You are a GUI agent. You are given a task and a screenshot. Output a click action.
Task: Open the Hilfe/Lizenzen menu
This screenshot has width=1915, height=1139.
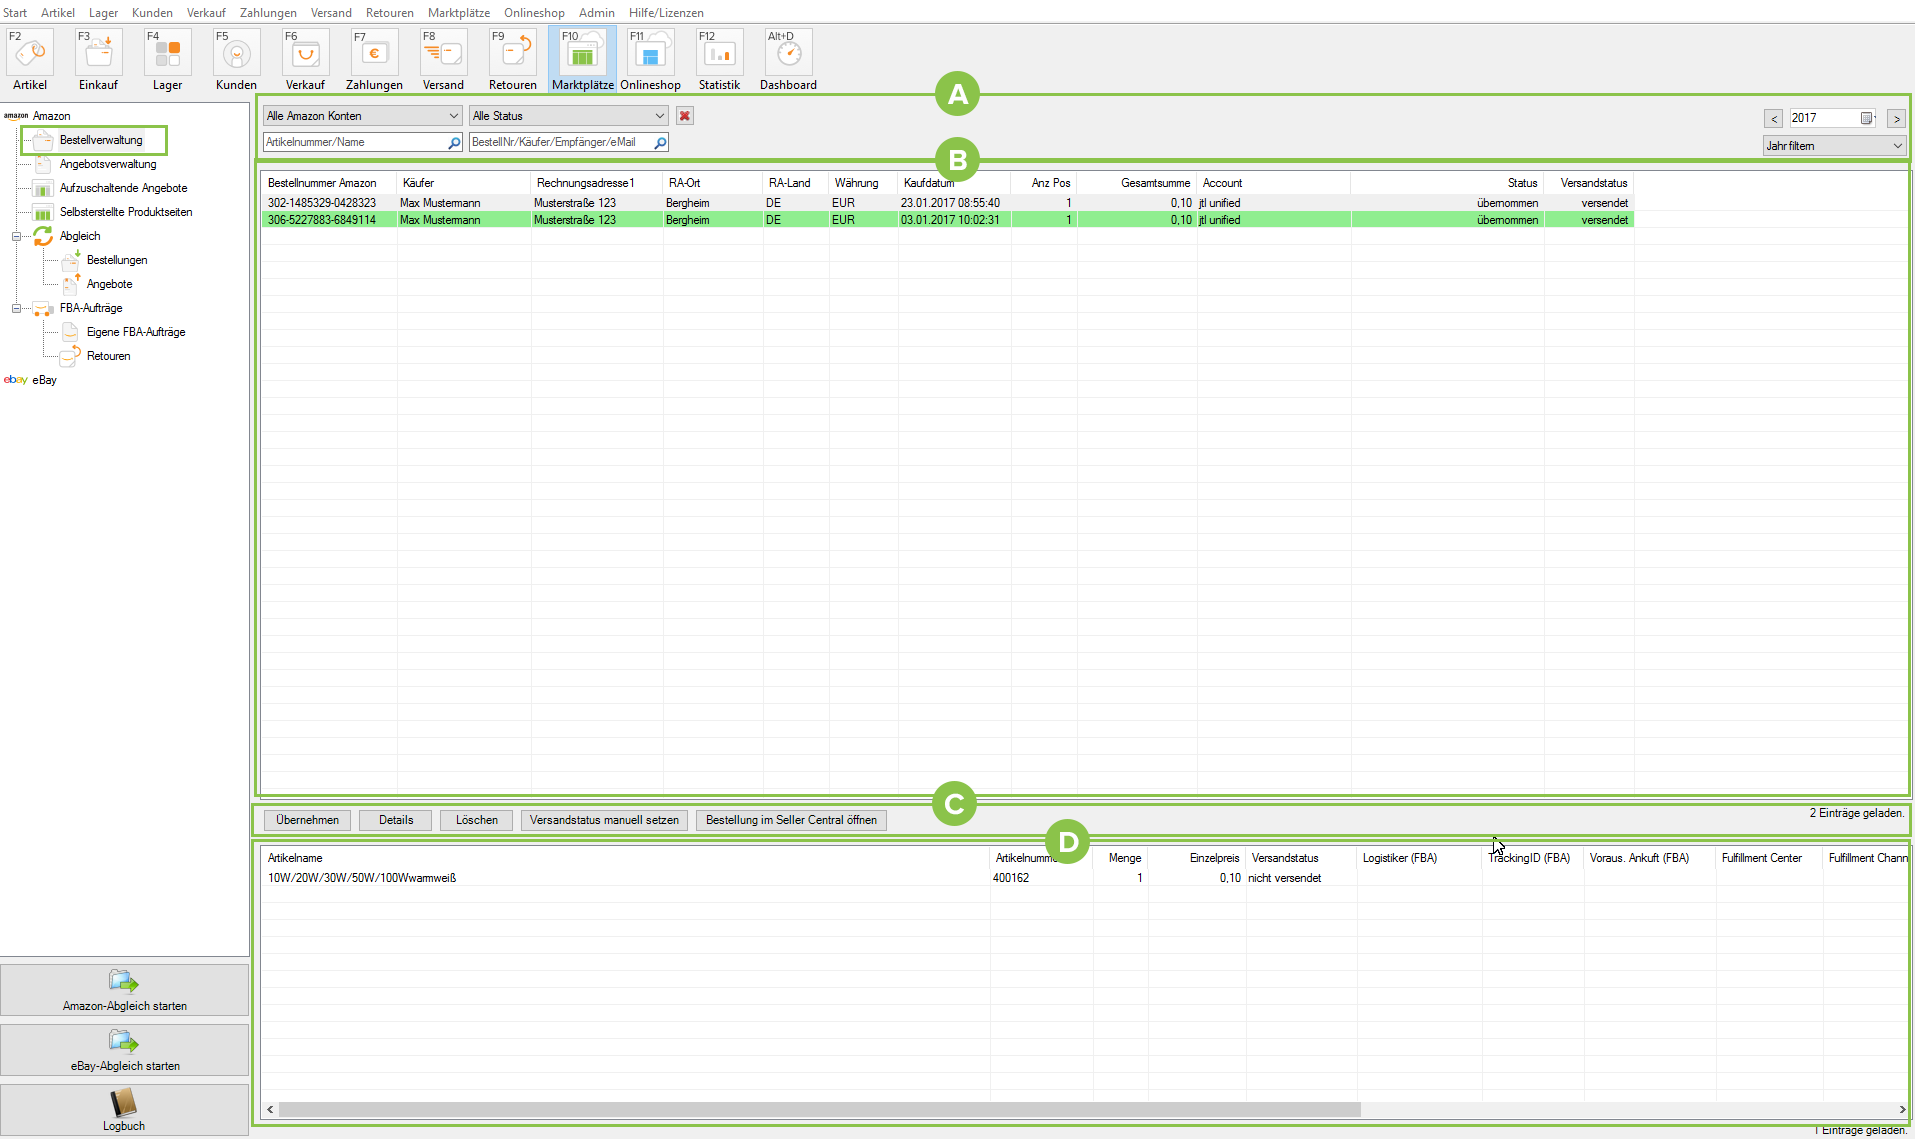[666, 13]
